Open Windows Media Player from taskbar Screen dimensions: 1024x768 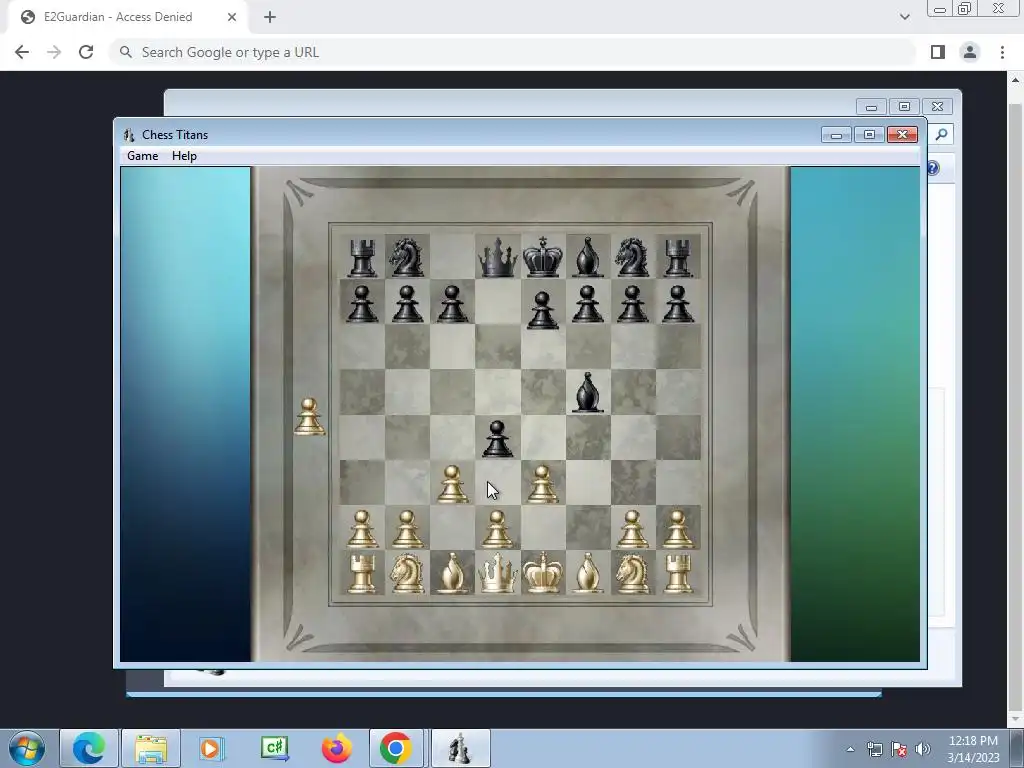(212, 748)
